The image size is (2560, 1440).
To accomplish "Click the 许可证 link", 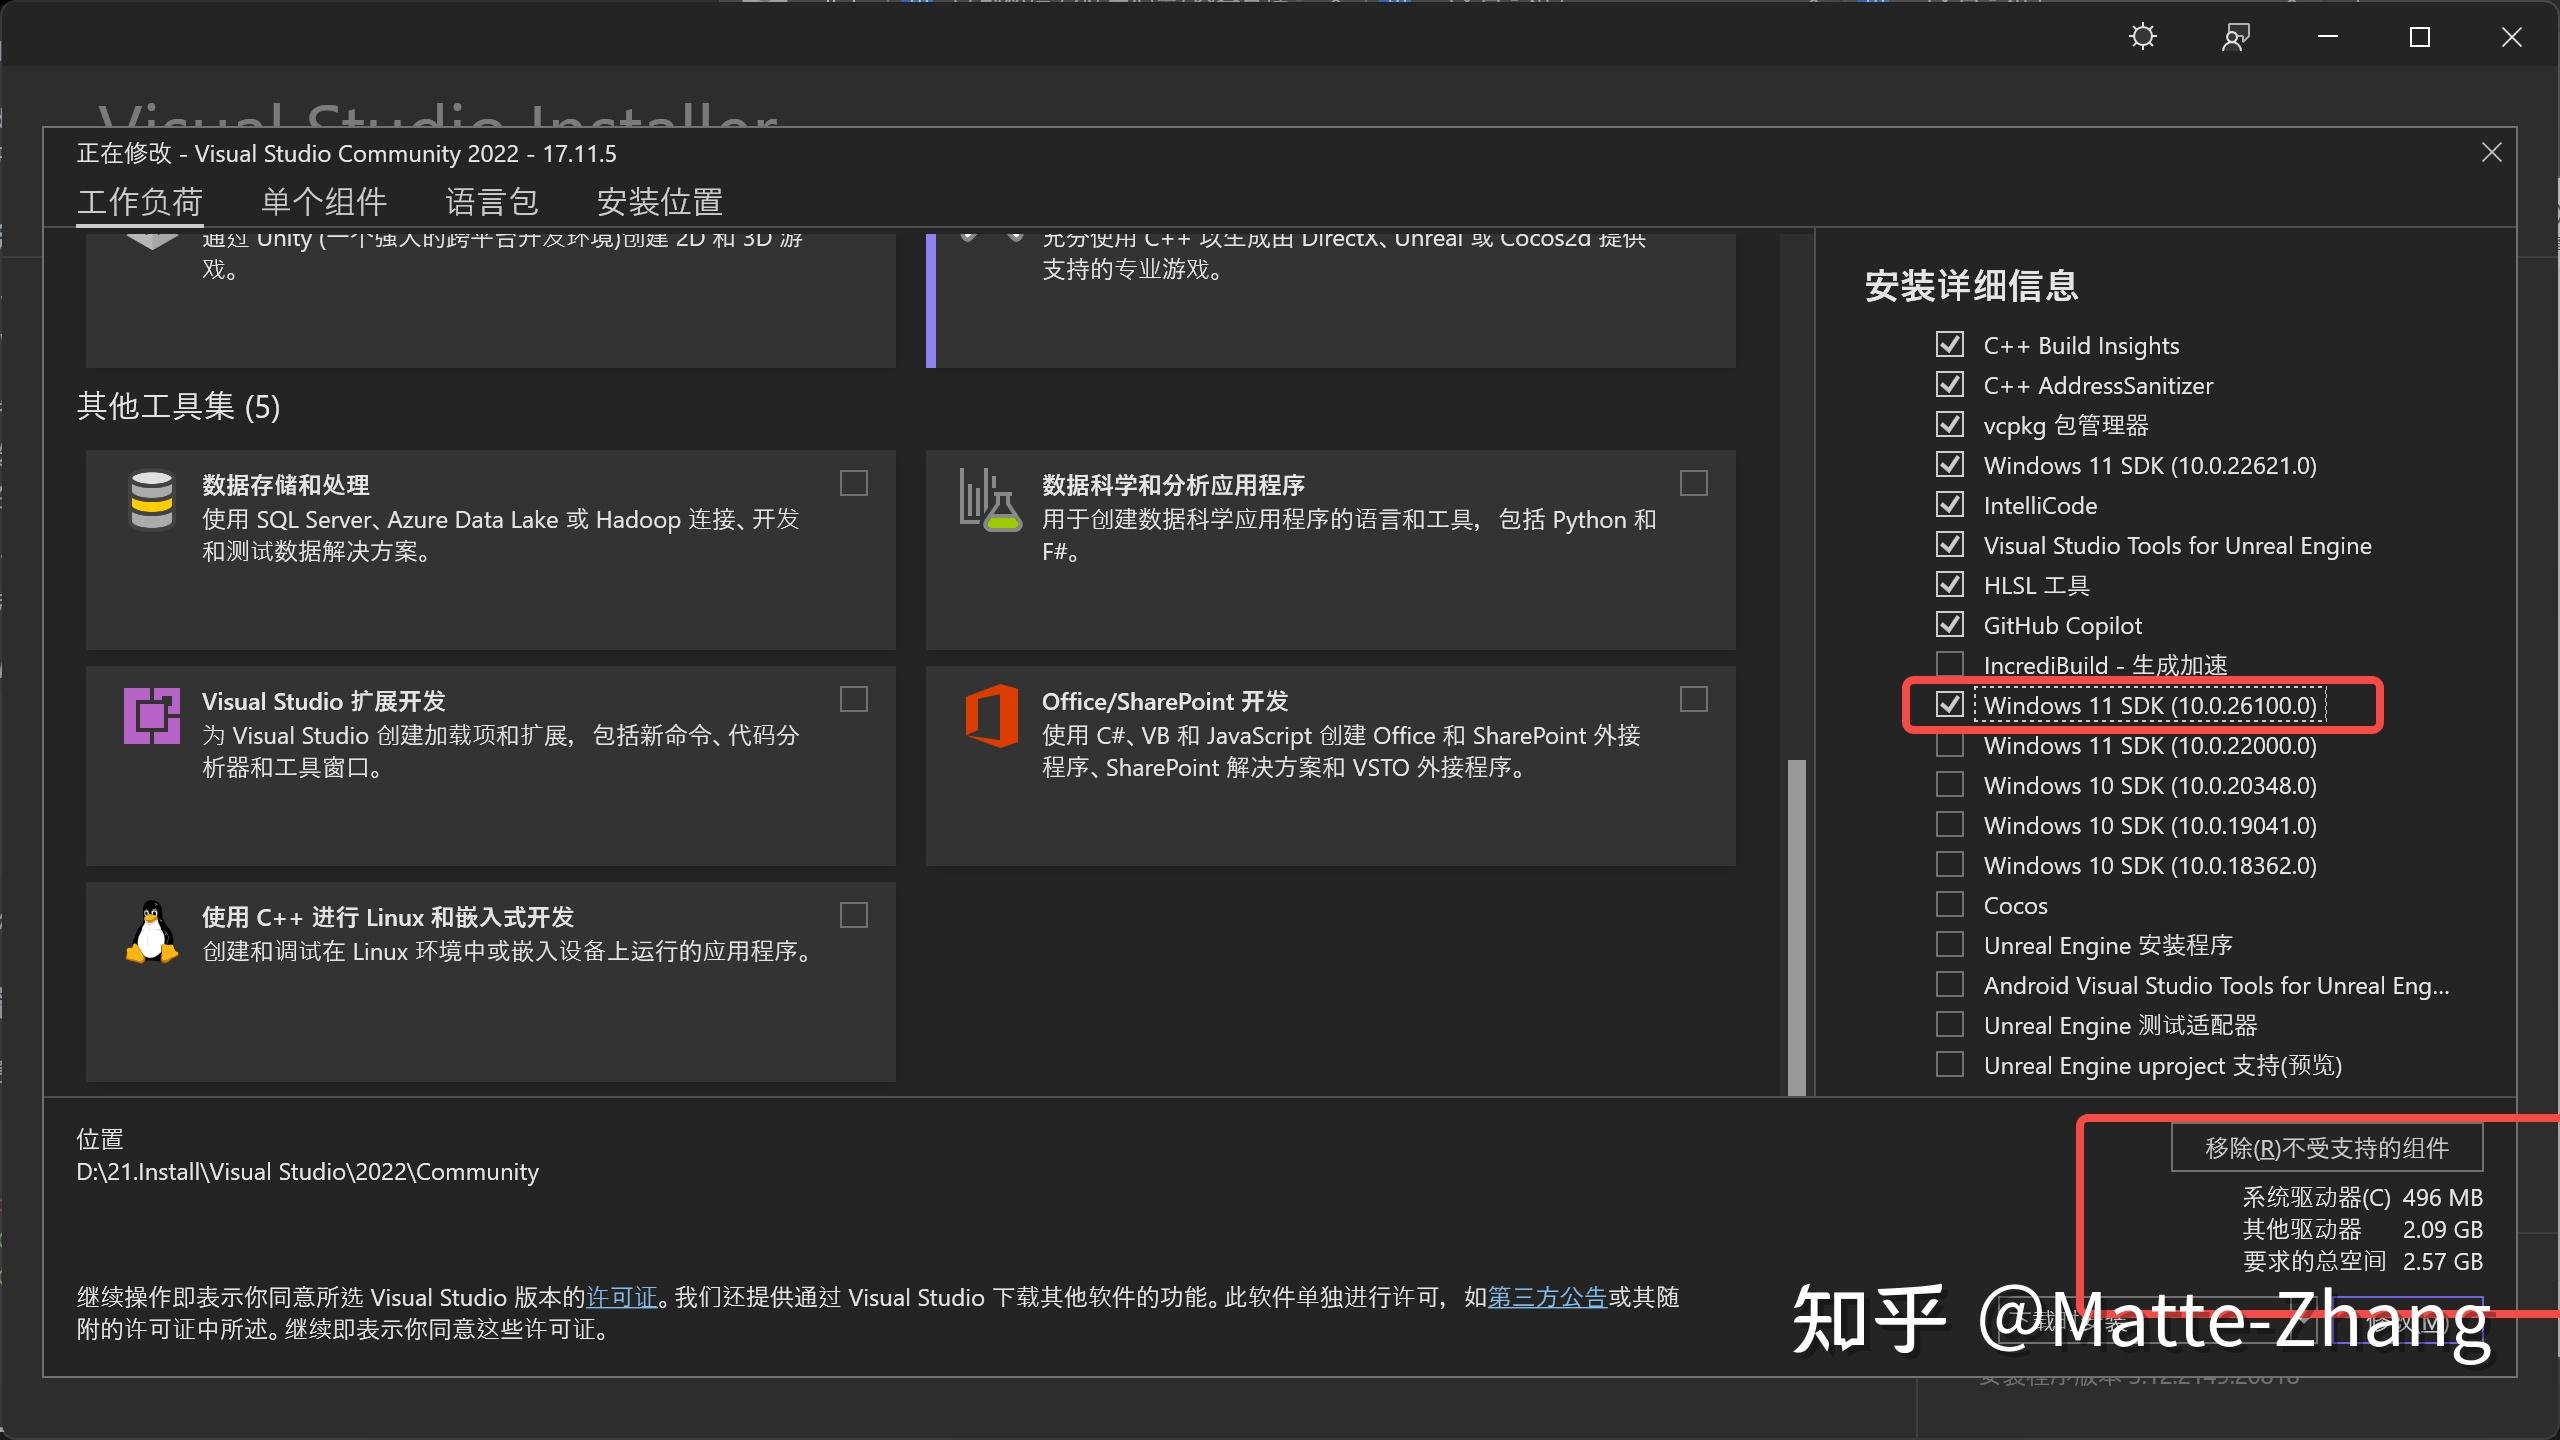I will (x=621, y=1297).
